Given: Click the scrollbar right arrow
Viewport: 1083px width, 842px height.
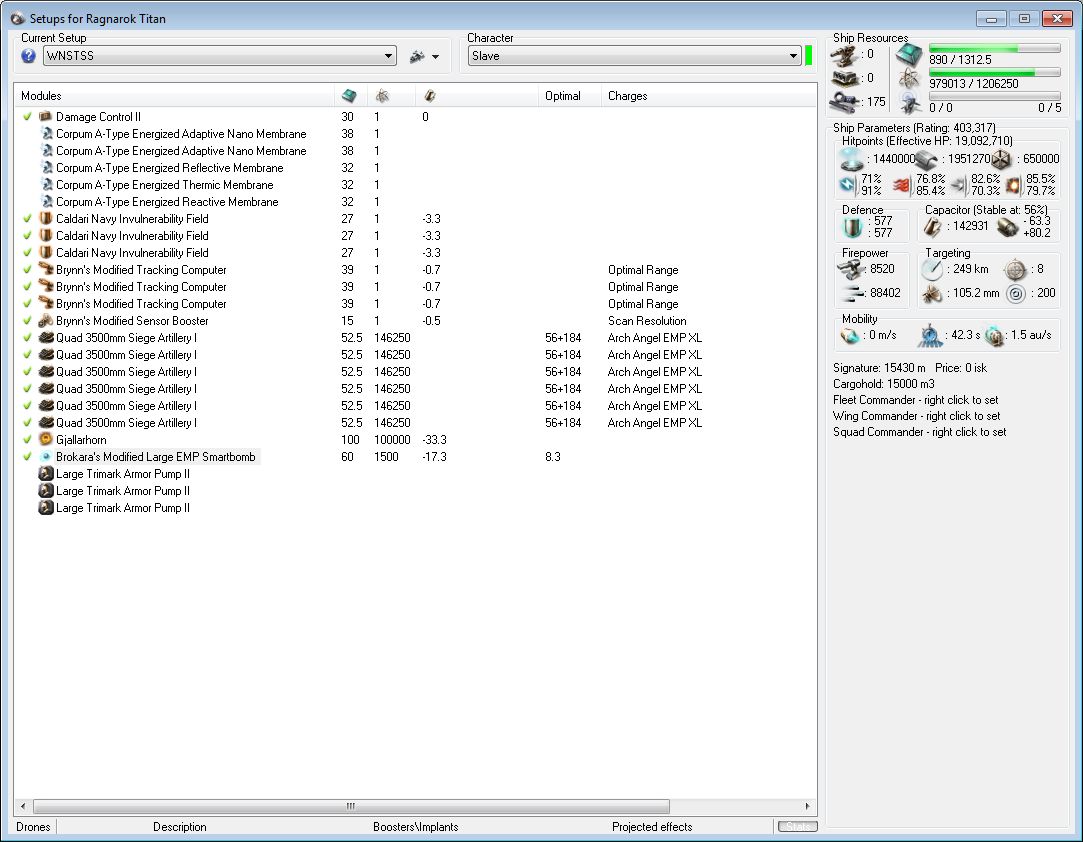Looking at the screenshot, I should click(807, 806).
